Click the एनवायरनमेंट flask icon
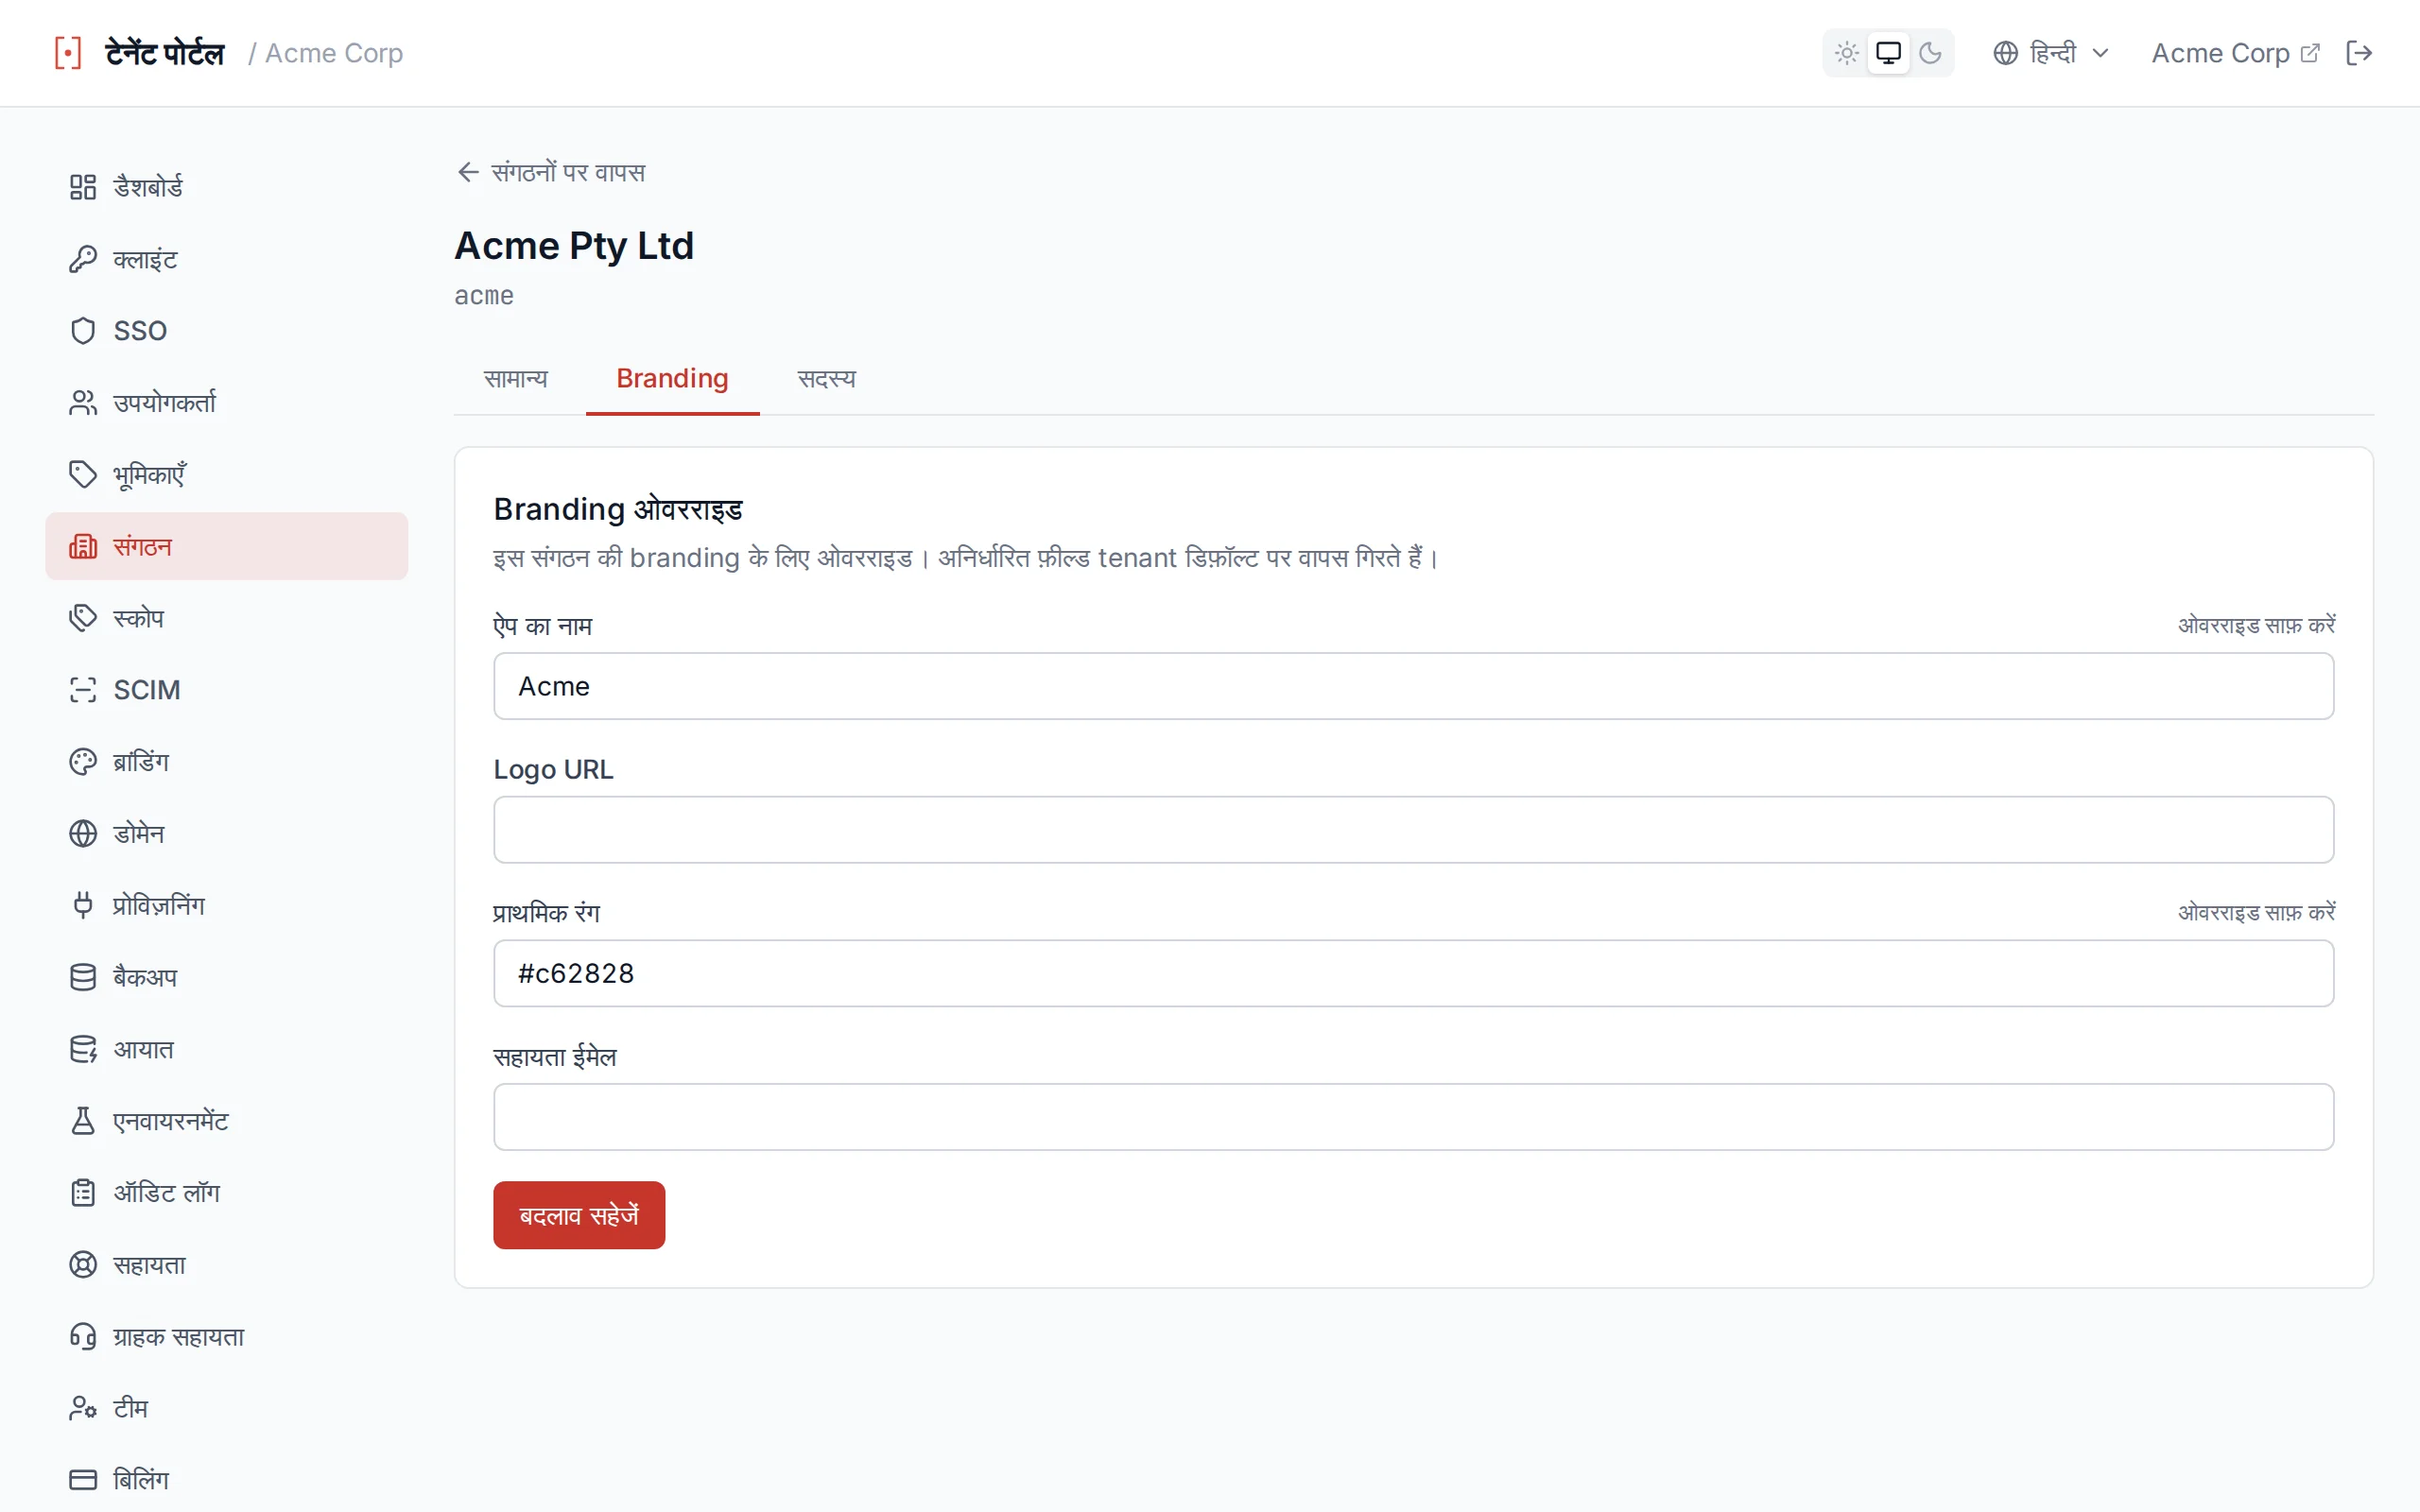This screenshot has width=2420, height=1512. [x=83, y=1121]
